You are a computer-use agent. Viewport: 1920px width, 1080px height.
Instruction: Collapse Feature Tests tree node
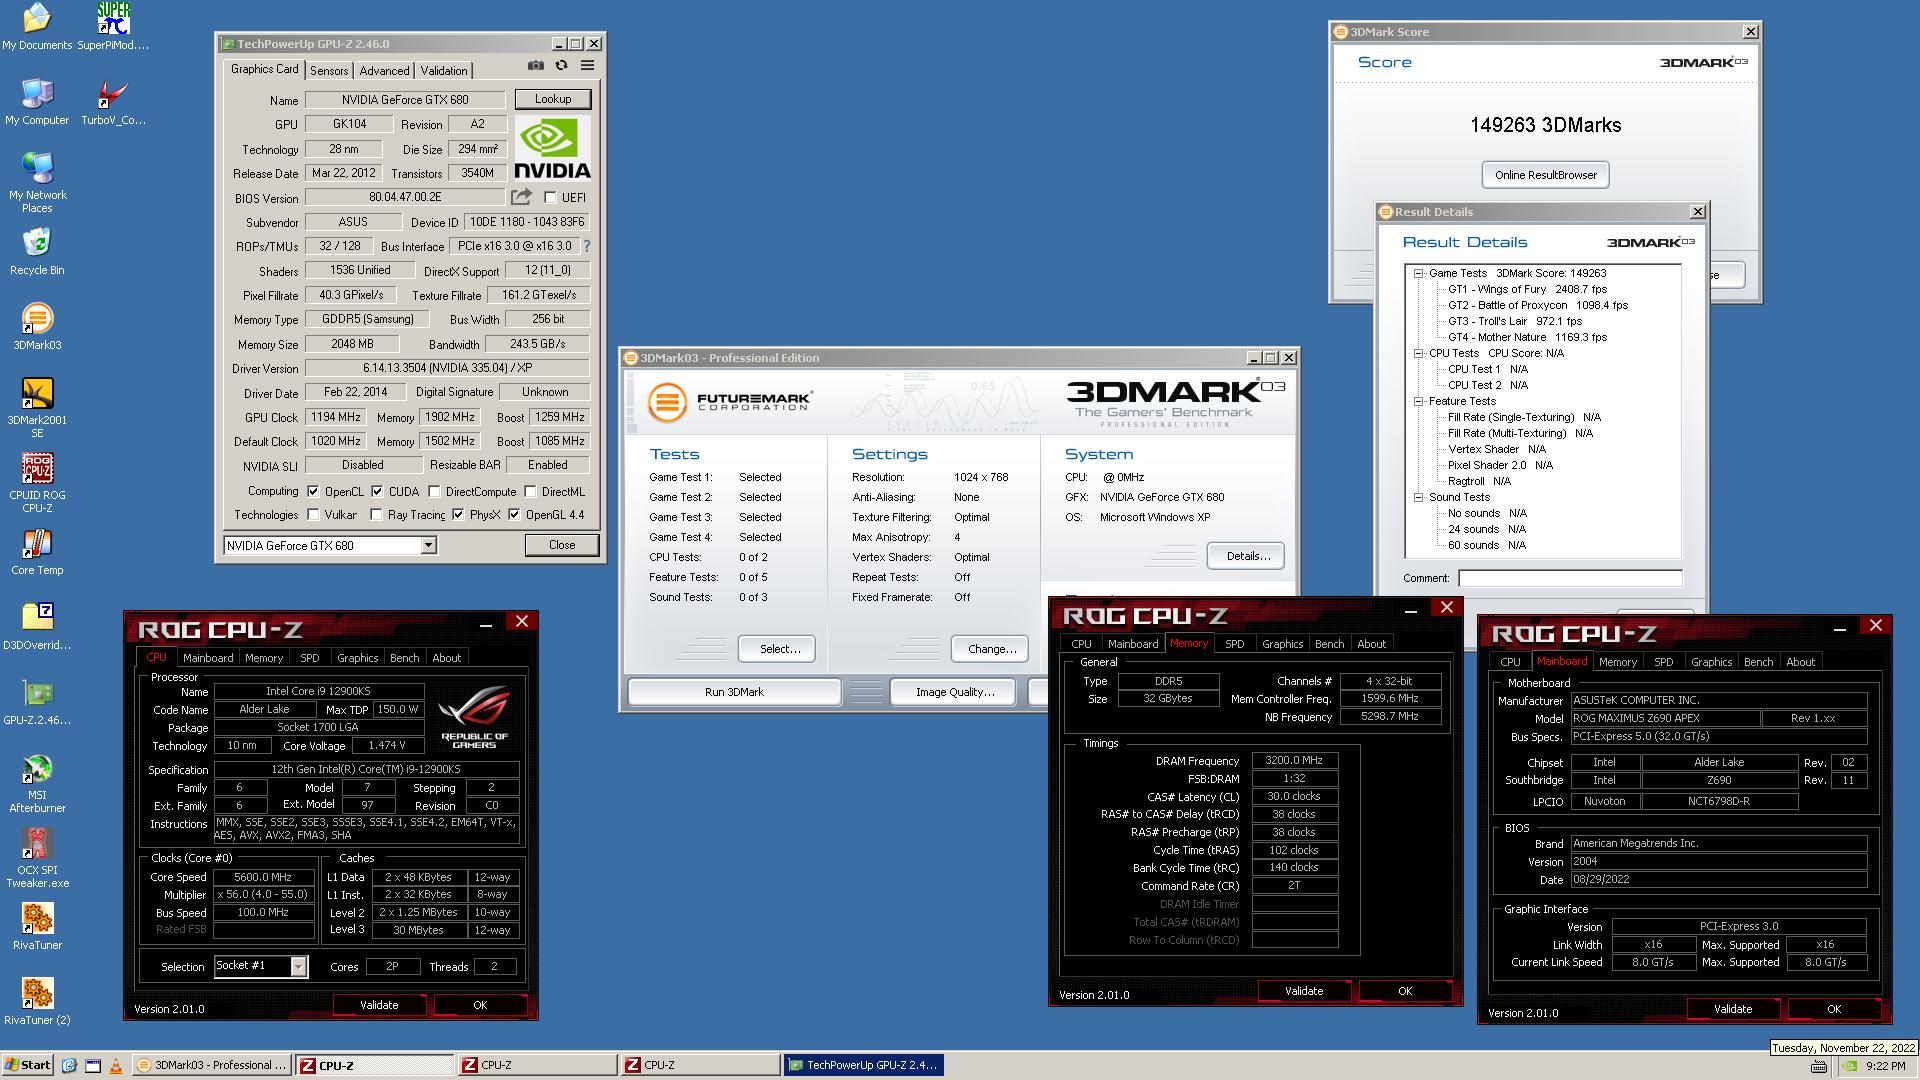tap(1418, 401)
